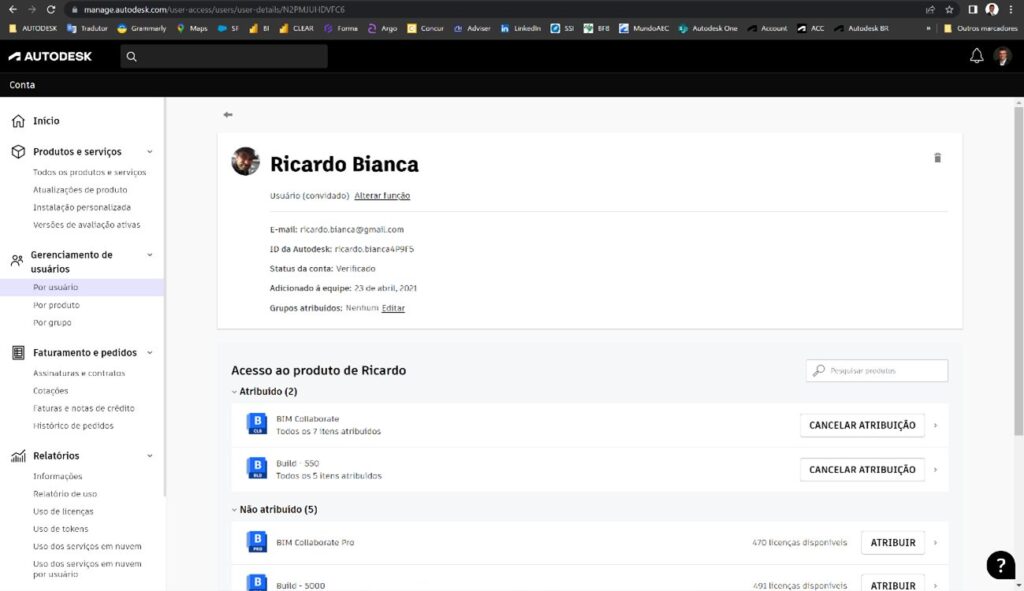
Task: Open the Grammarly bookmark
Action: pos(142,29)
